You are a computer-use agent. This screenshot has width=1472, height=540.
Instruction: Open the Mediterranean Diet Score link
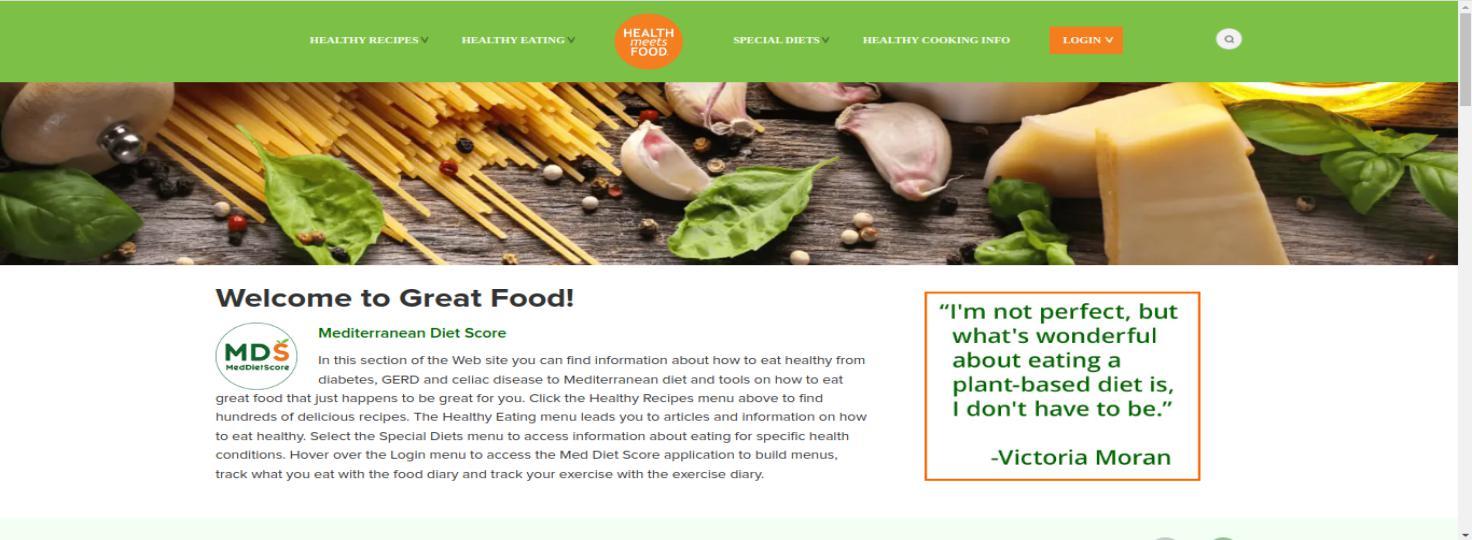coord(412,333)
